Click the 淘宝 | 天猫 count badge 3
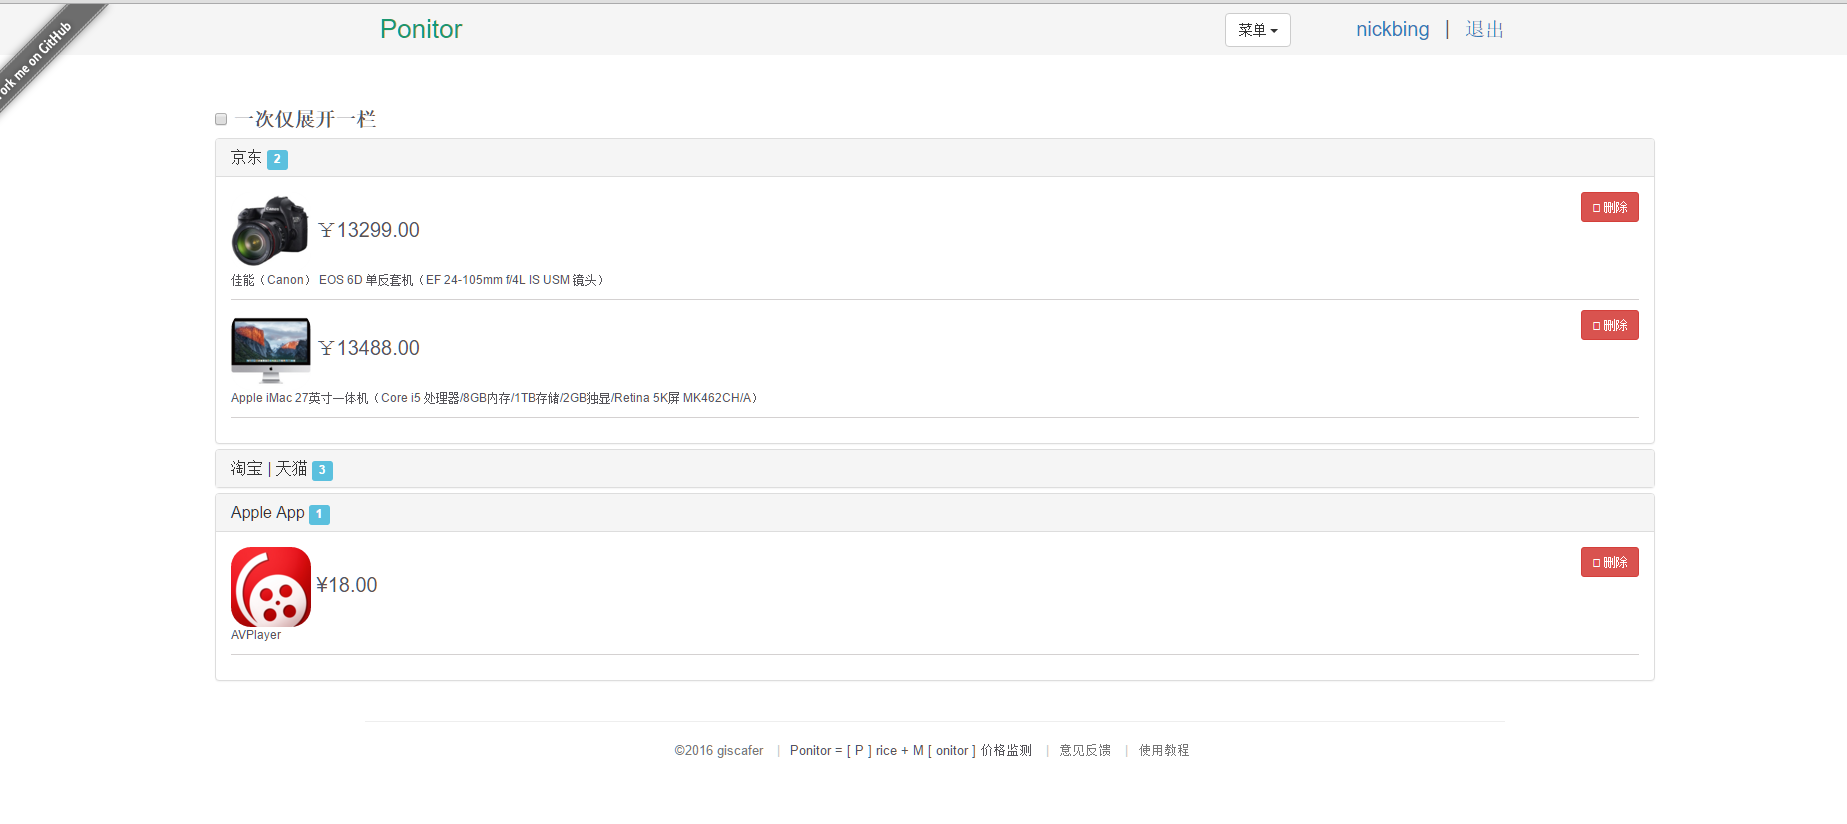The width and height of the screenshot is (1847, 824). (x=322, y=470)
